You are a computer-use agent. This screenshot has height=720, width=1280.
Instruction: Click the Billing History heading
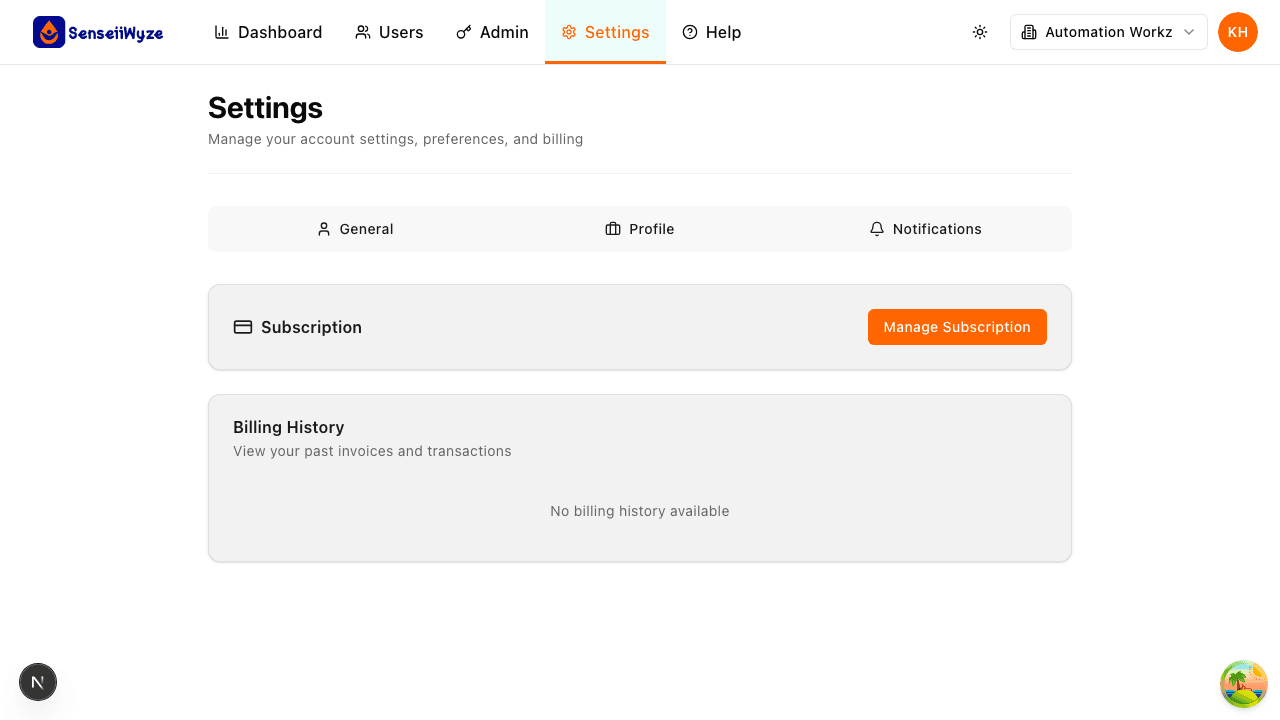click(x=289, y=427)
